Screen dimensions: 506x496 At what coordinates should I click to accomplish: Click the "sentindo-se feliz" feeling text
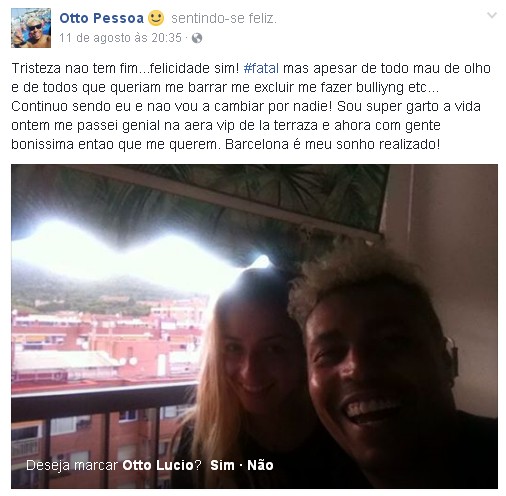point(224,19)
